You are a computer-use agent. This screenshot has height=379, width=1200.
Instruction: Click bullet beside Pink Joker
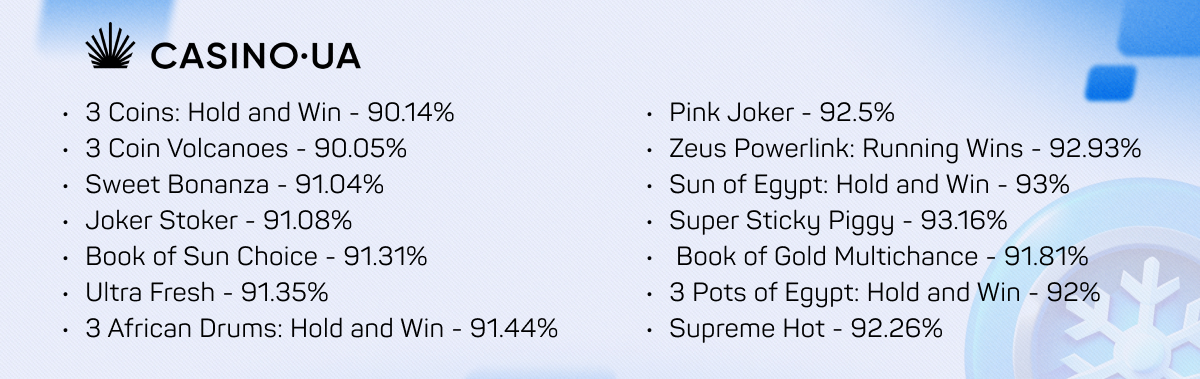pyautogui.click(x=649, y=114)
